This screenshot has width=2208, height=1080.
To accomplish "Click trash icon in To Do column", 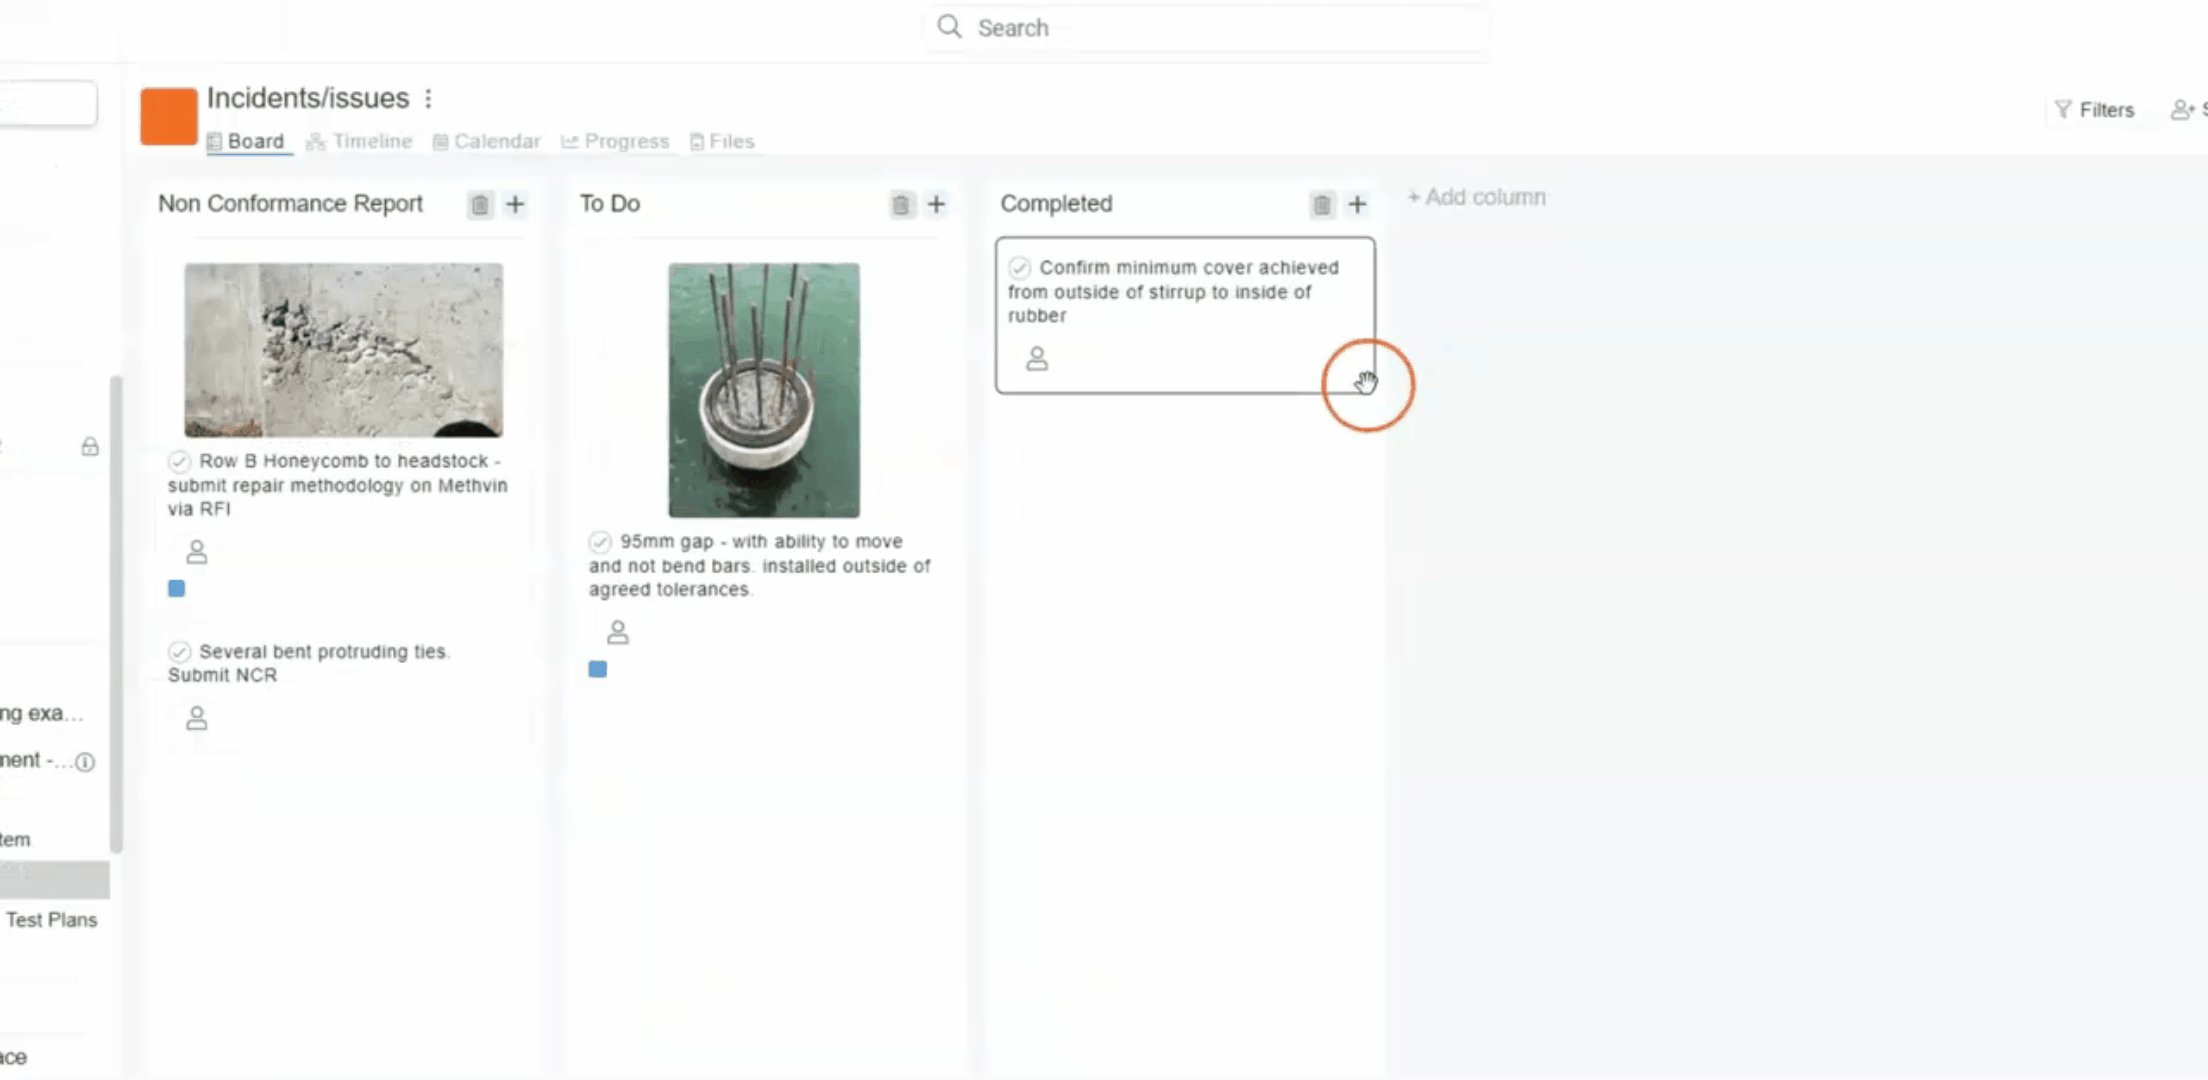I will 901,205.
